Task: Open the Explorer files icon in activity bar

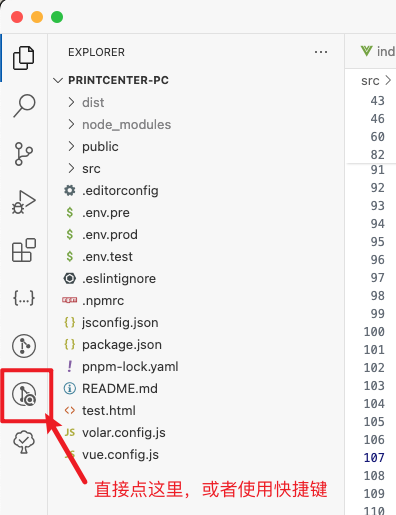Action: click(x=23, y=58)
